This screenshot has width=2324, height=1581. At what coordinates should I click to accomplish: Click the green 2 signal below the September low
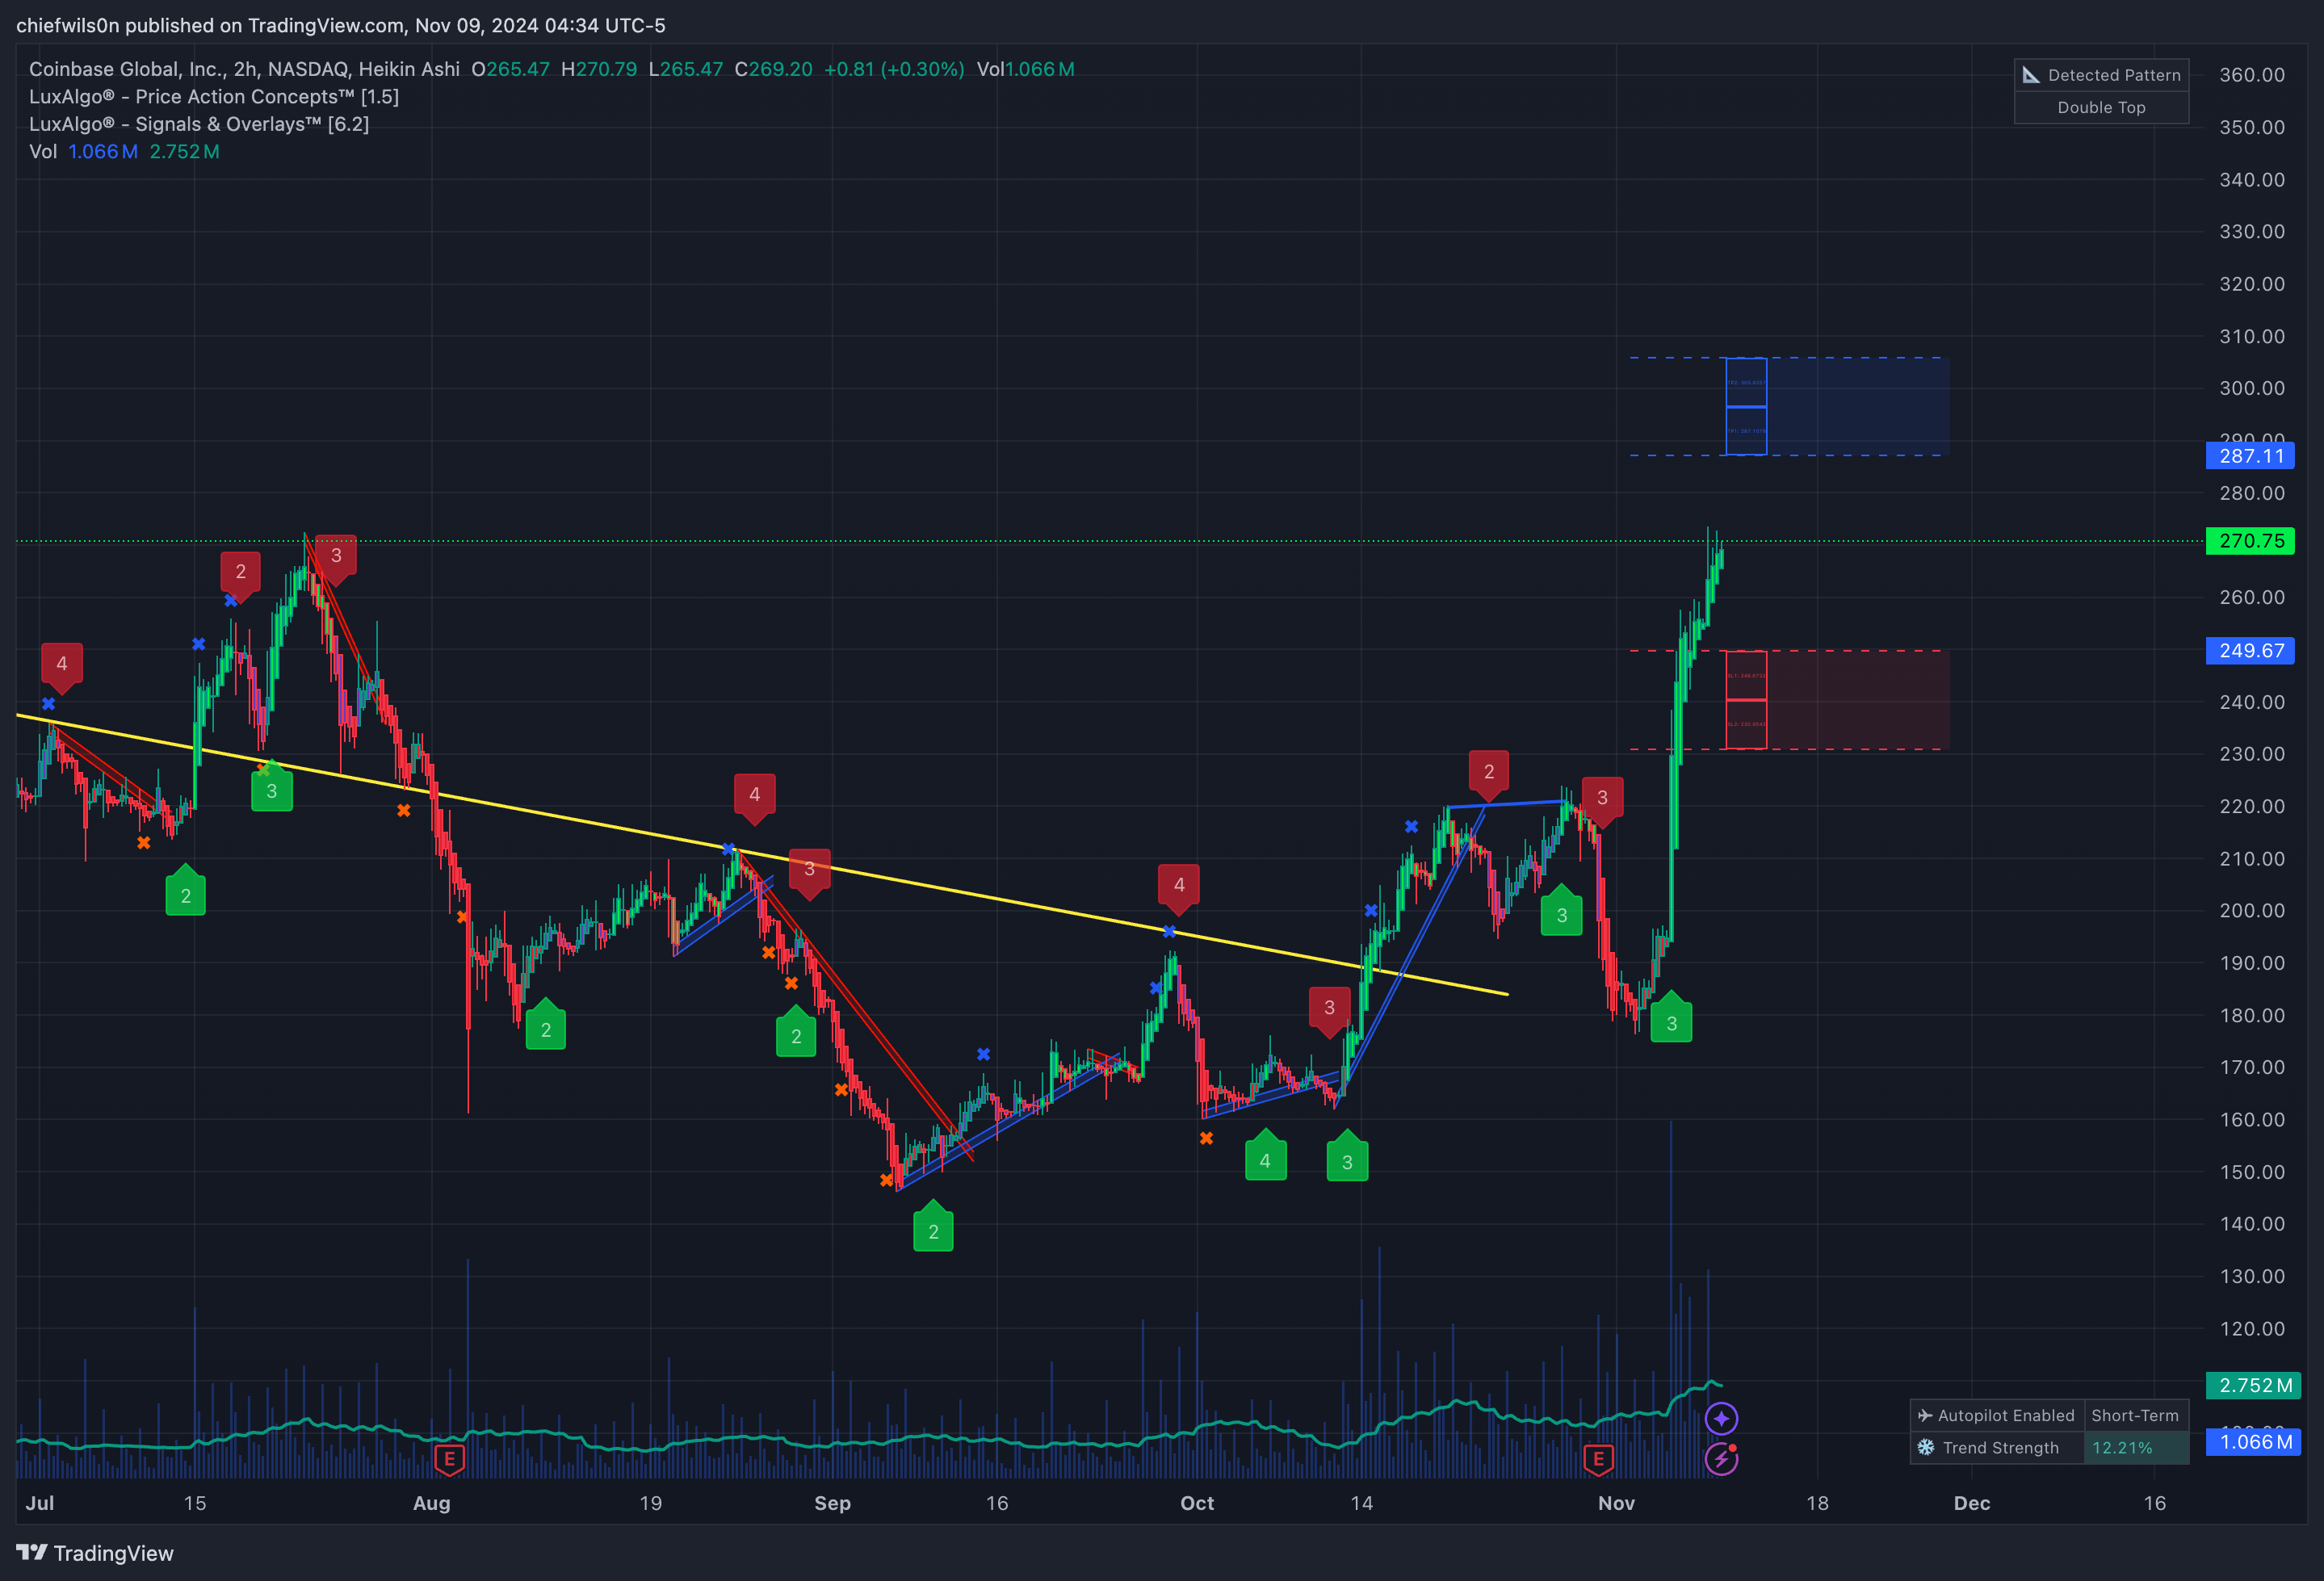[933, 1227]
